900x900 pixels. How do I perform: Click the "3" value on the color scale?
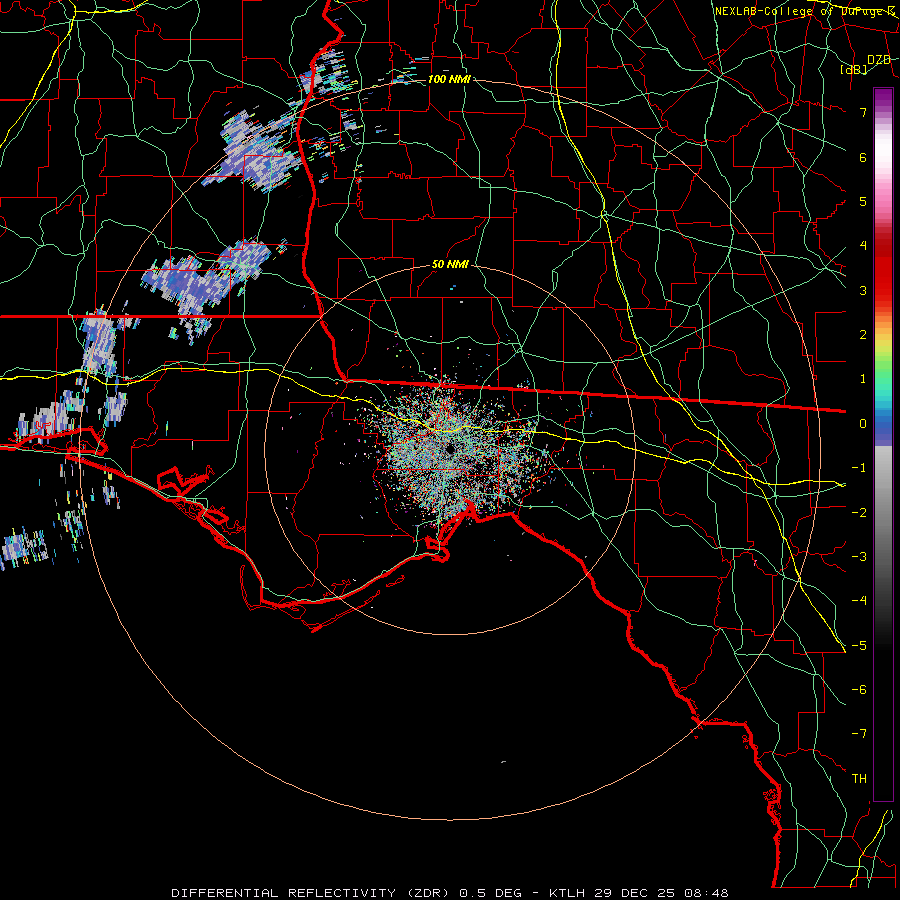(863, 290)
